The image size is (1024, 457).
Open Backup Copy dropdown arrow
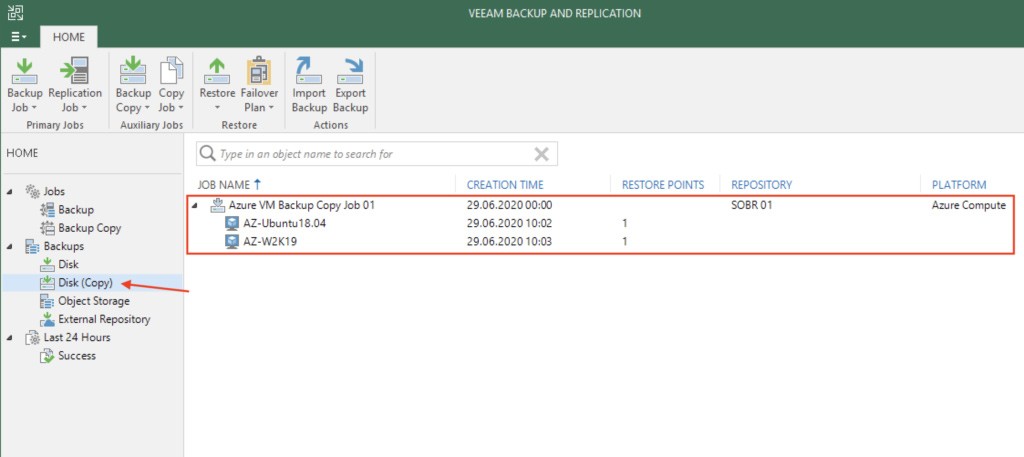pyautogui.click(x=148, y=108)
